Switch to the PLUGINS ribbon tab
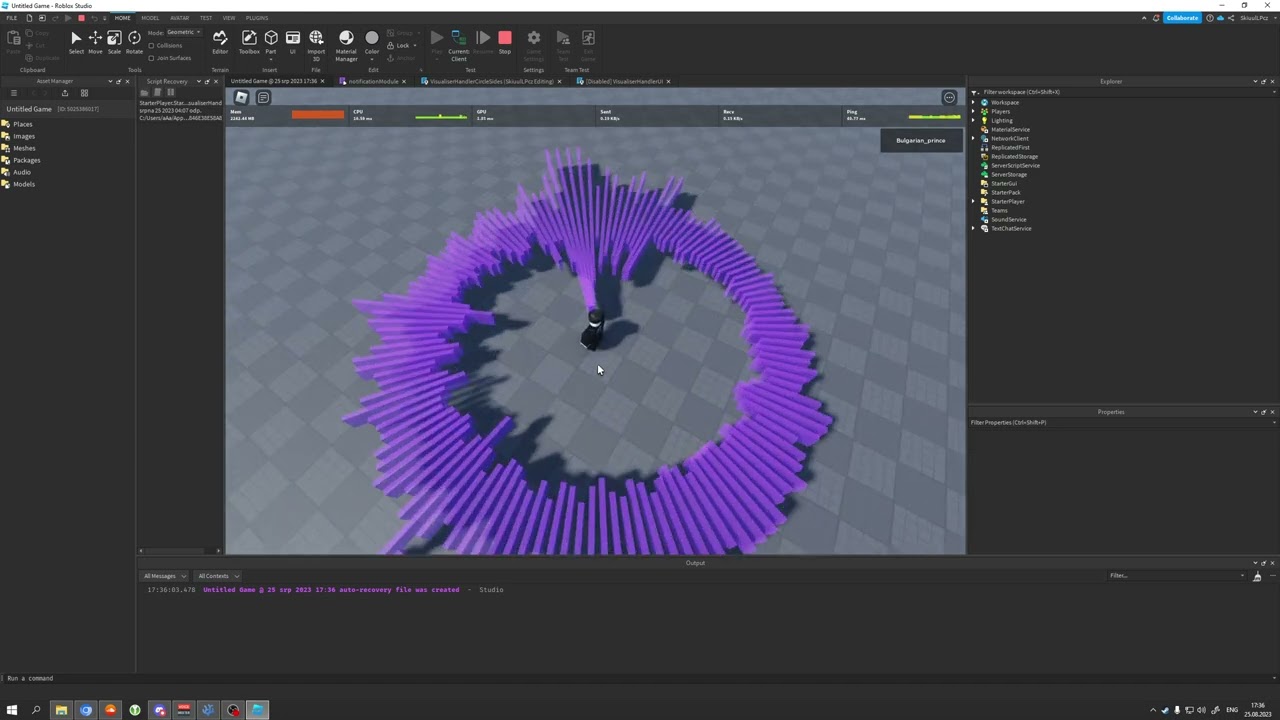This screenshot has height=720, width=1280. coord(257,18)
